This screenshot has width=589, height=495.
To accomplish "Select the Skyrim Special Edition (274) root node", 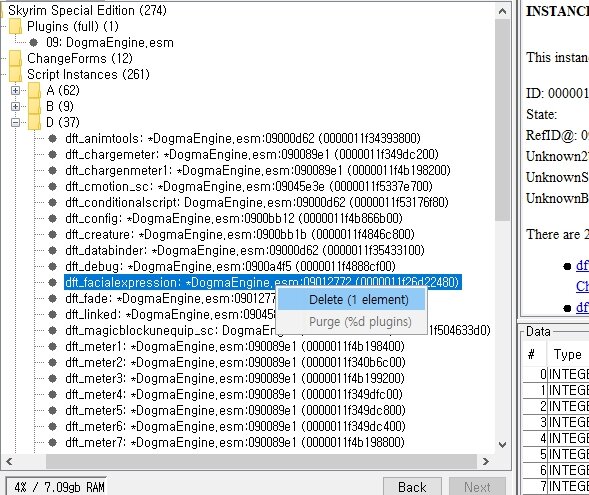I will [x=87, y=11].
